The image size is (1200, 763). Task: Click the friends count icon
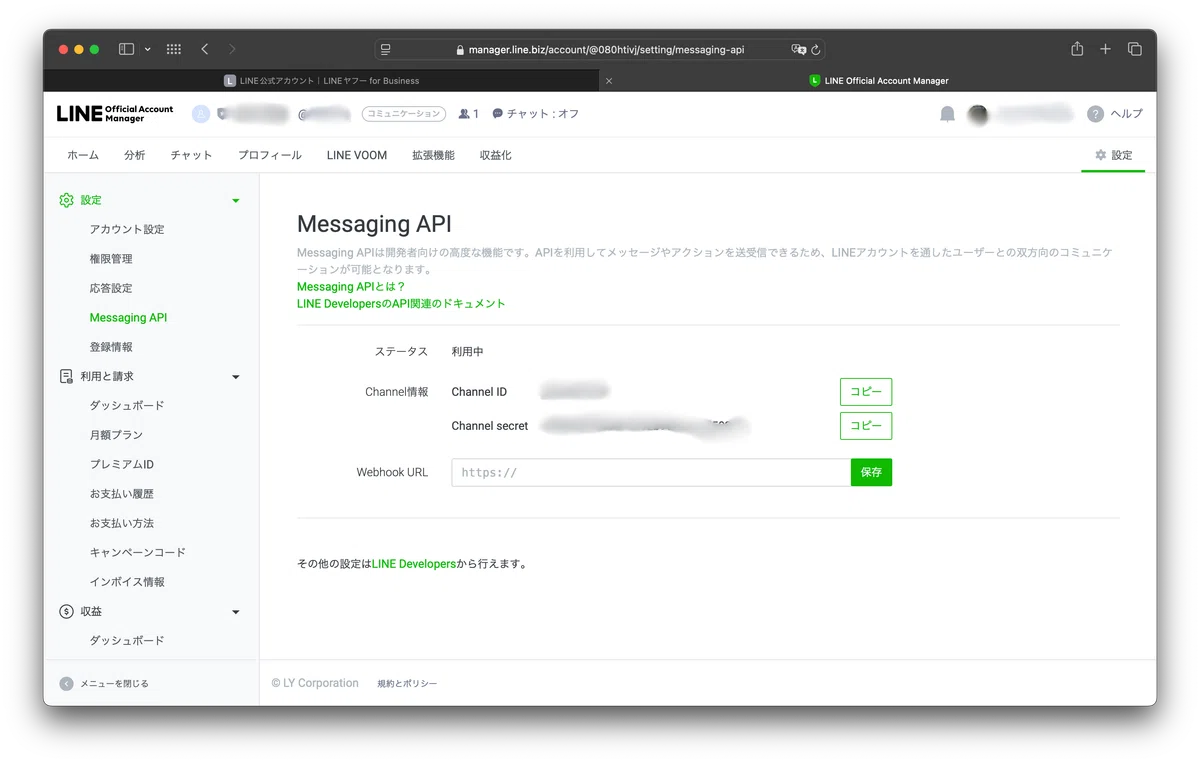click(x=464, y=114)
